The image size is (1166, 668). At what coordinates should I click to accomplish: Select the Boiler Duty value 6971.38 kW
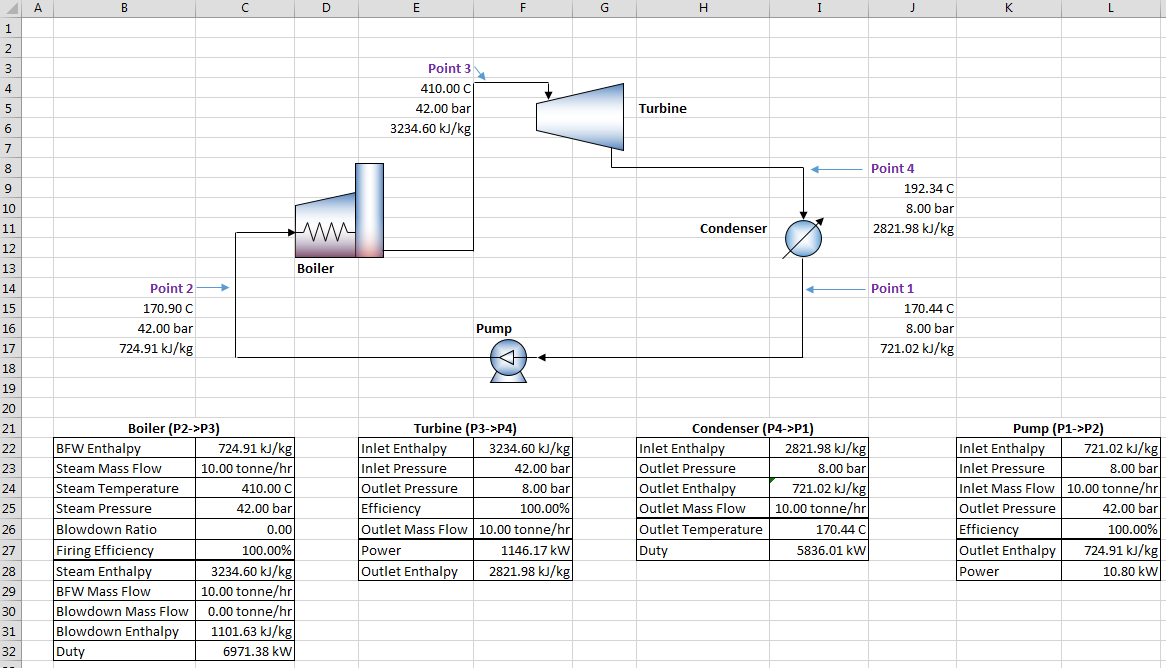(245, 652)
